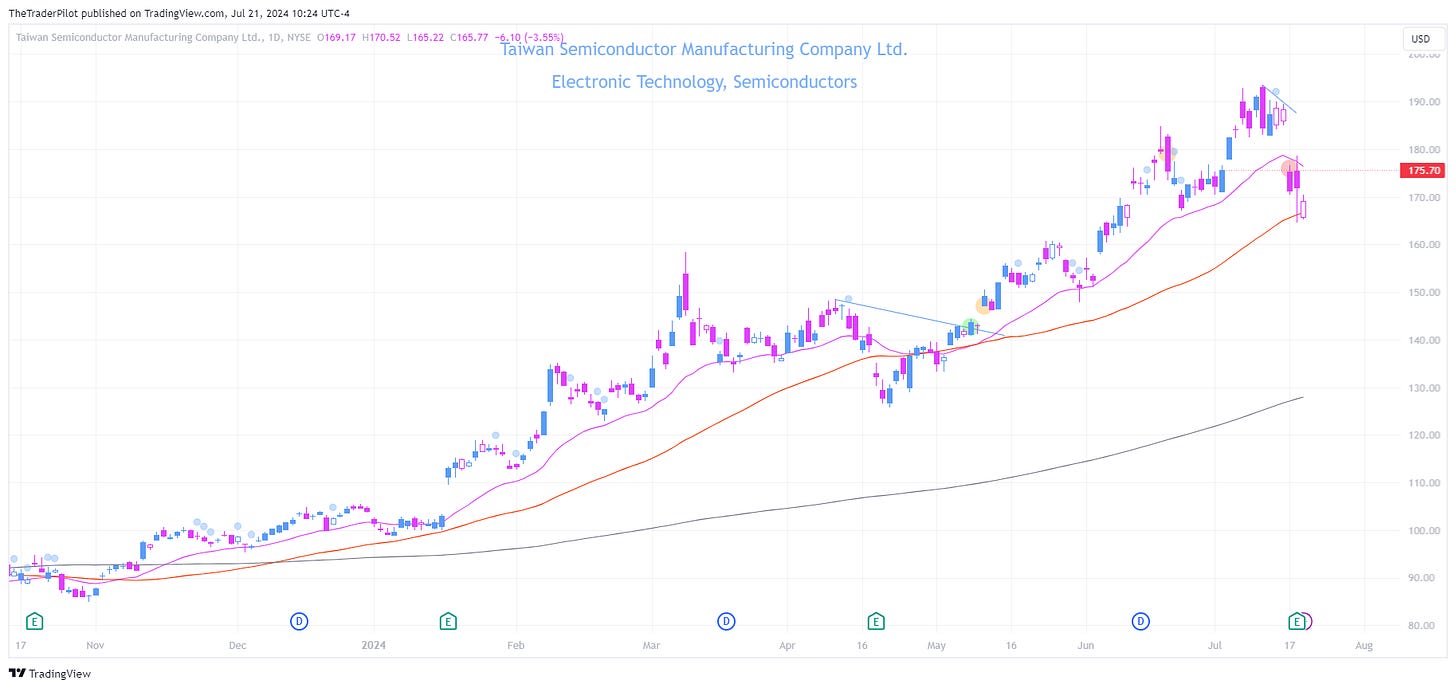Click the high value H170.52
This screenshot has width=1456, height=689.
tap(380, 39)
